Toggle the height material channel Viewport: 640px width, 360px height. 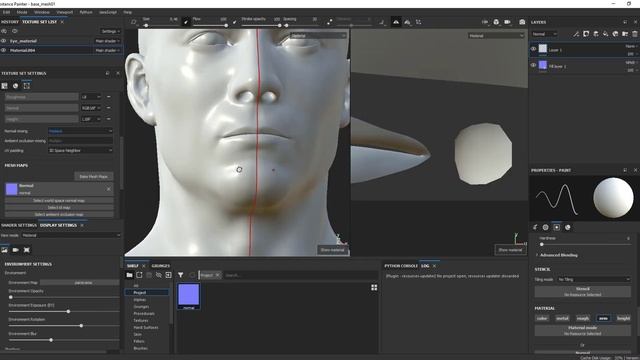pyautogui.click(x=623, y=318)
